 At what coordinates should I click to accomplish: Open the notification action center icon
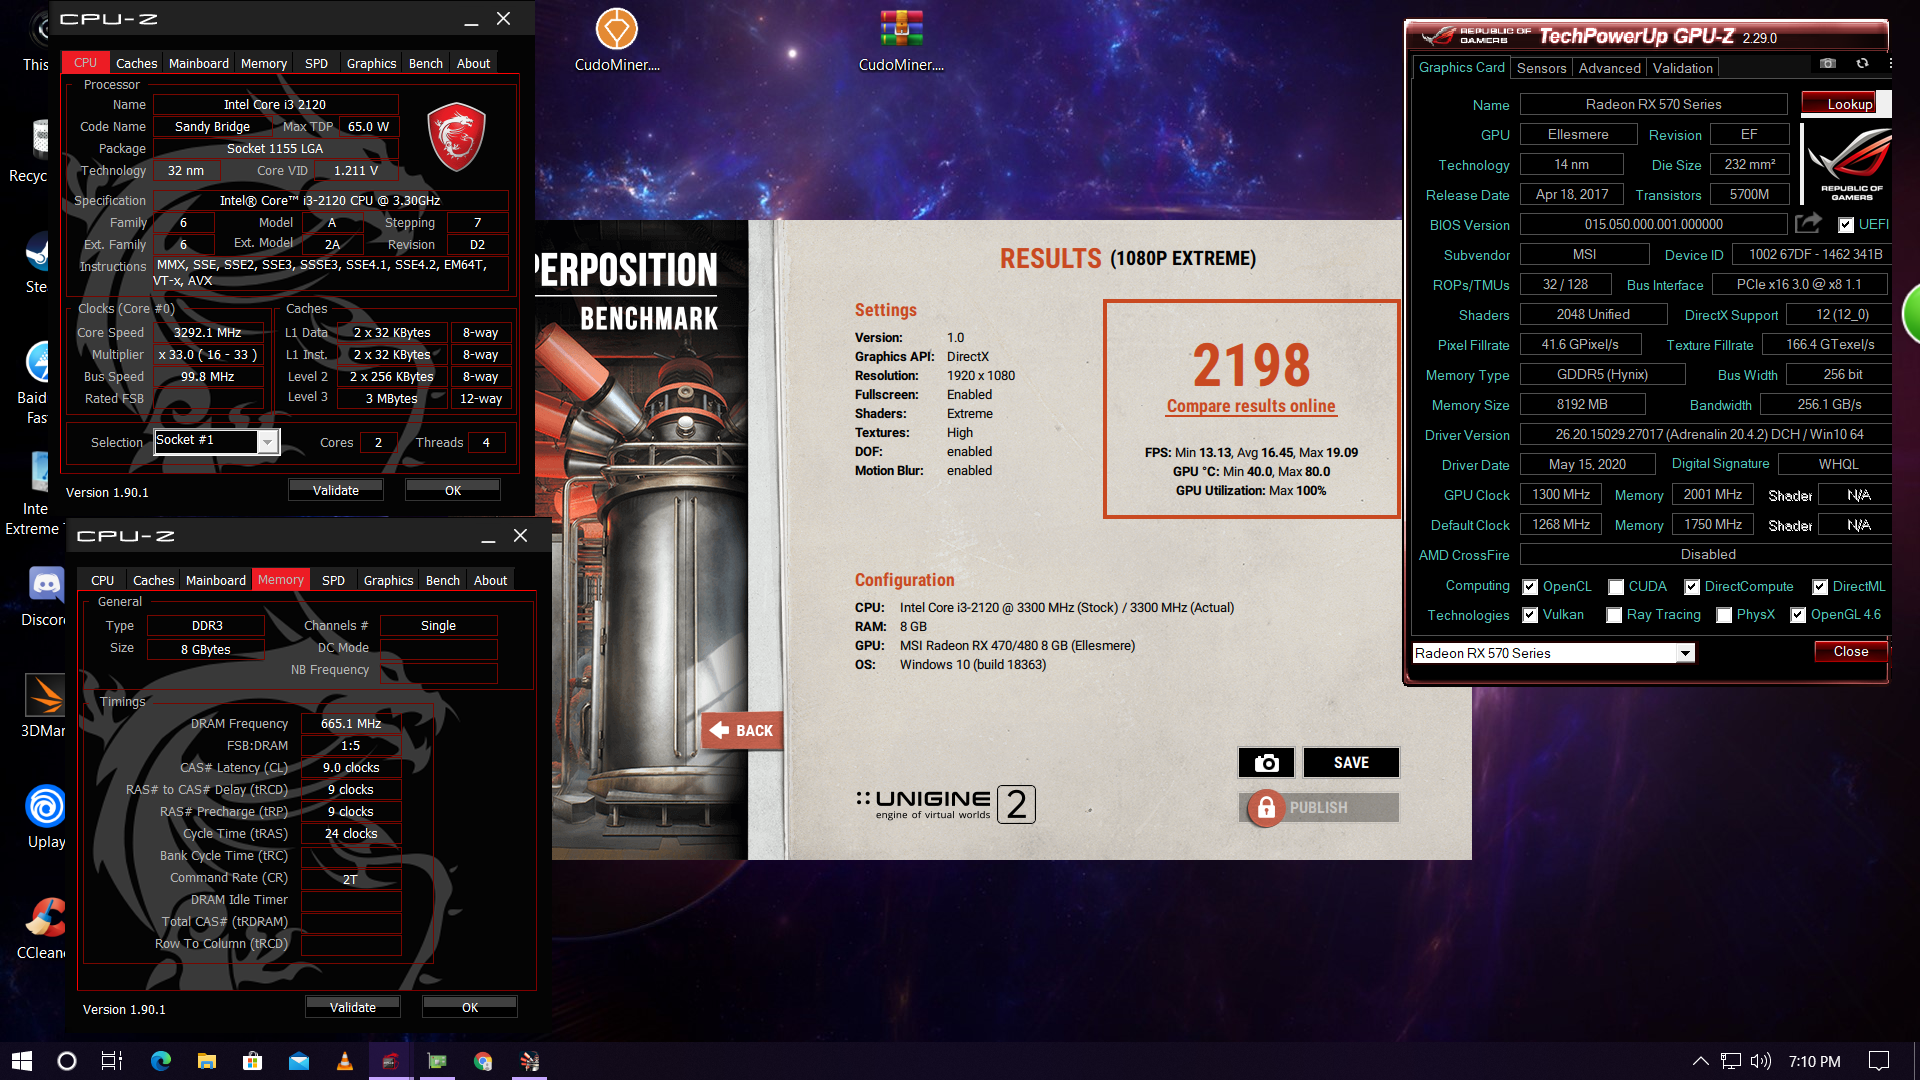click(x=1879, y=1061)
